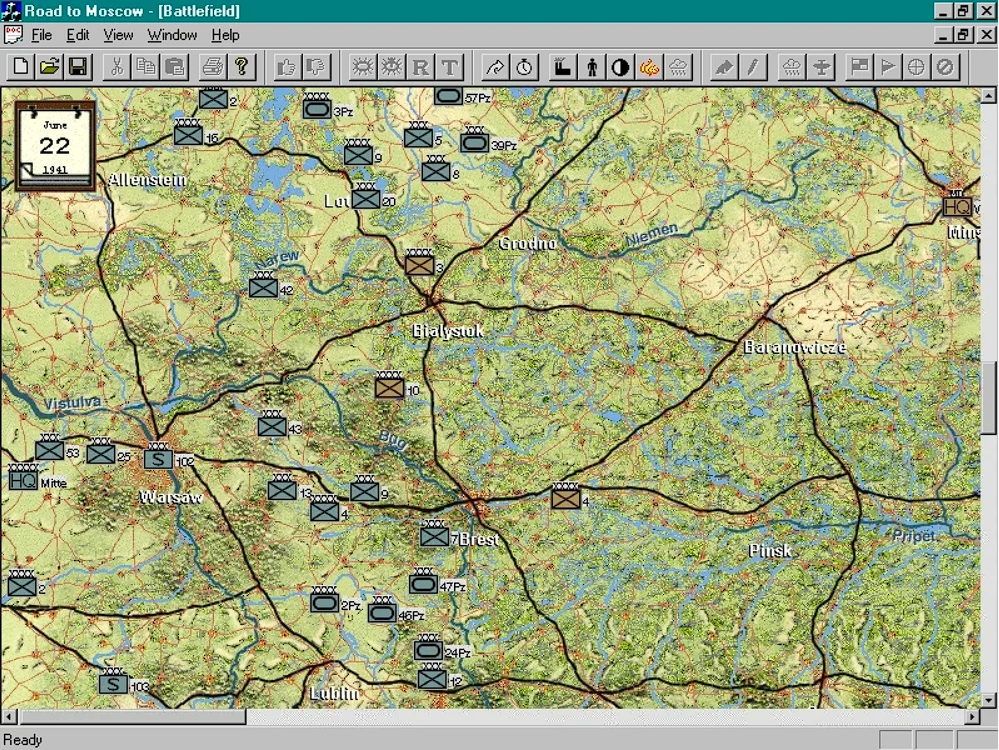Save using the floppy disk icon
This screenshot has width=999, height=750.
[78, 67]
